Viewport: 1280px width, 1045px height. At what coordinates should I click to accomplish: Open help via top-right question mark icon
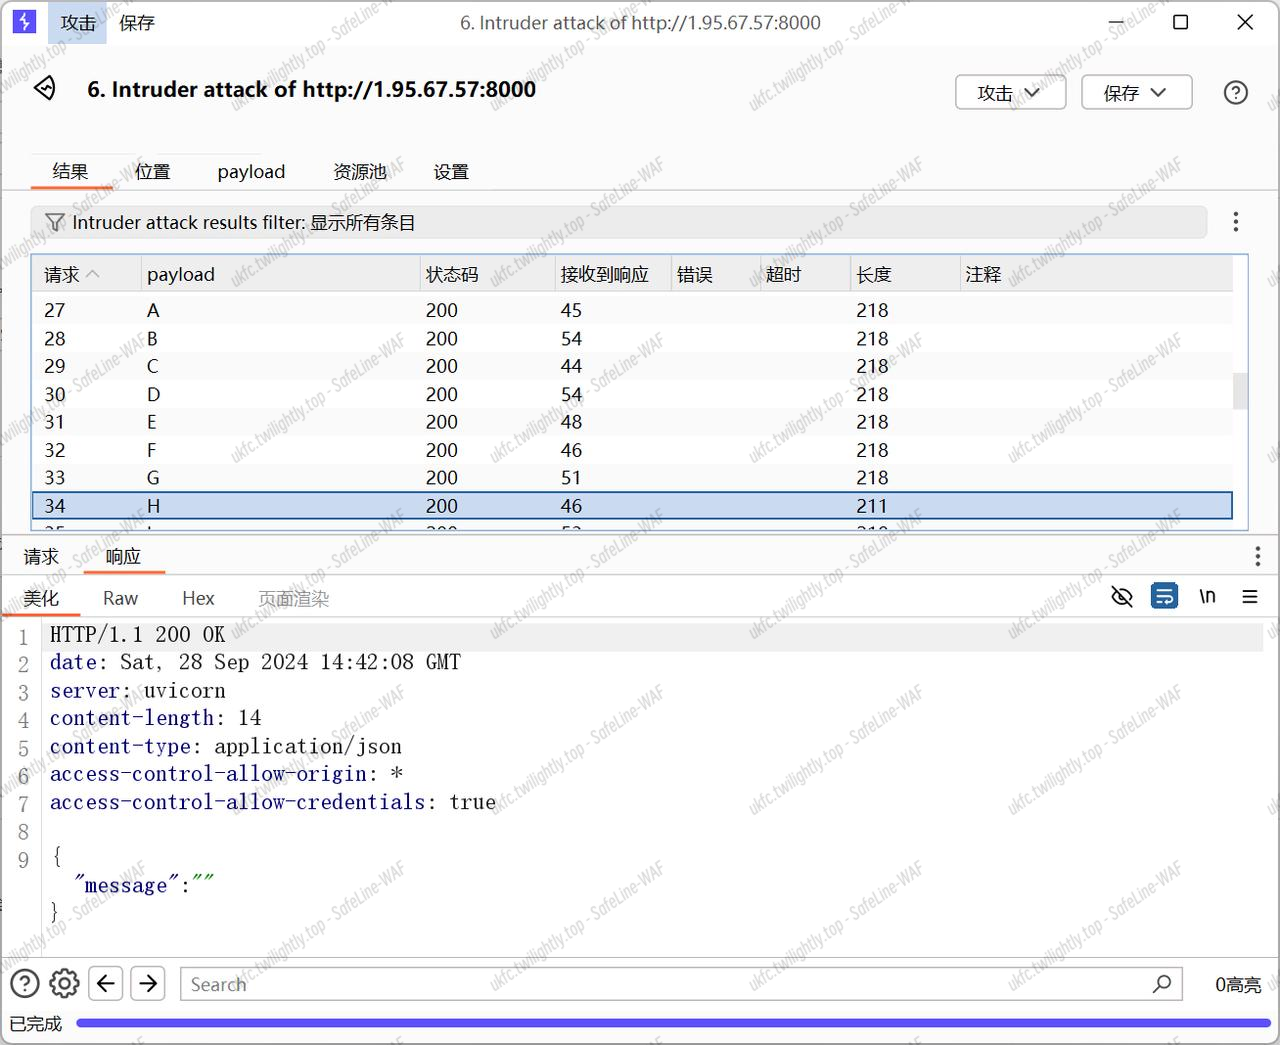tap(1235, 93)
